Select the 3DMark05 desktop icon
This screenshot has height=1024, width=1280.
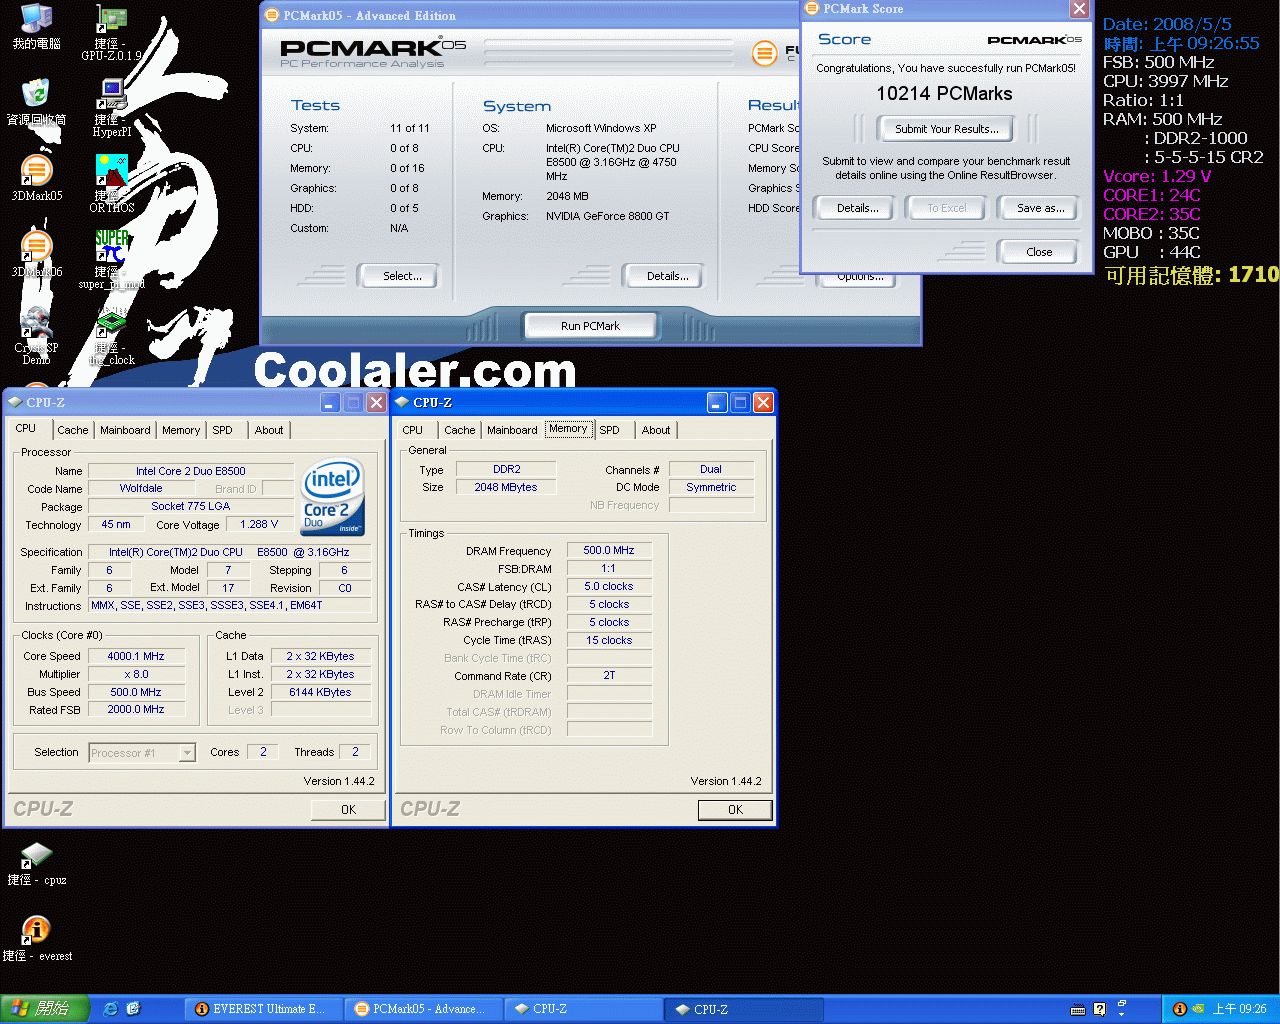36,178
